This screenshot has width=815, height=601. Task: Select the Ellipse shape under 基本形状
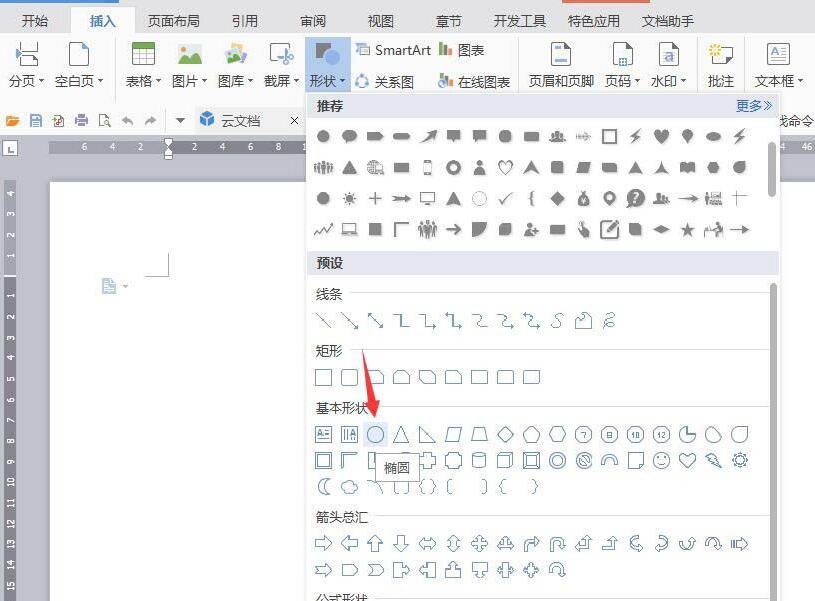click(374, 434)
